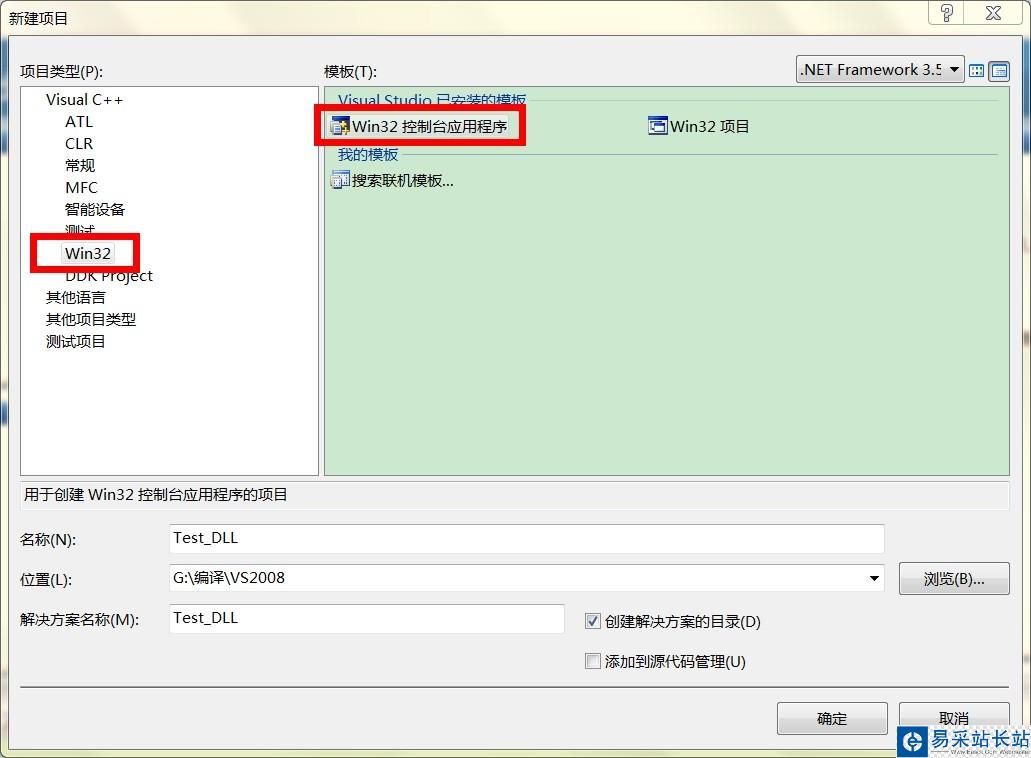Click the help question mark button
1031x758 pixels.
pos(946,12)
